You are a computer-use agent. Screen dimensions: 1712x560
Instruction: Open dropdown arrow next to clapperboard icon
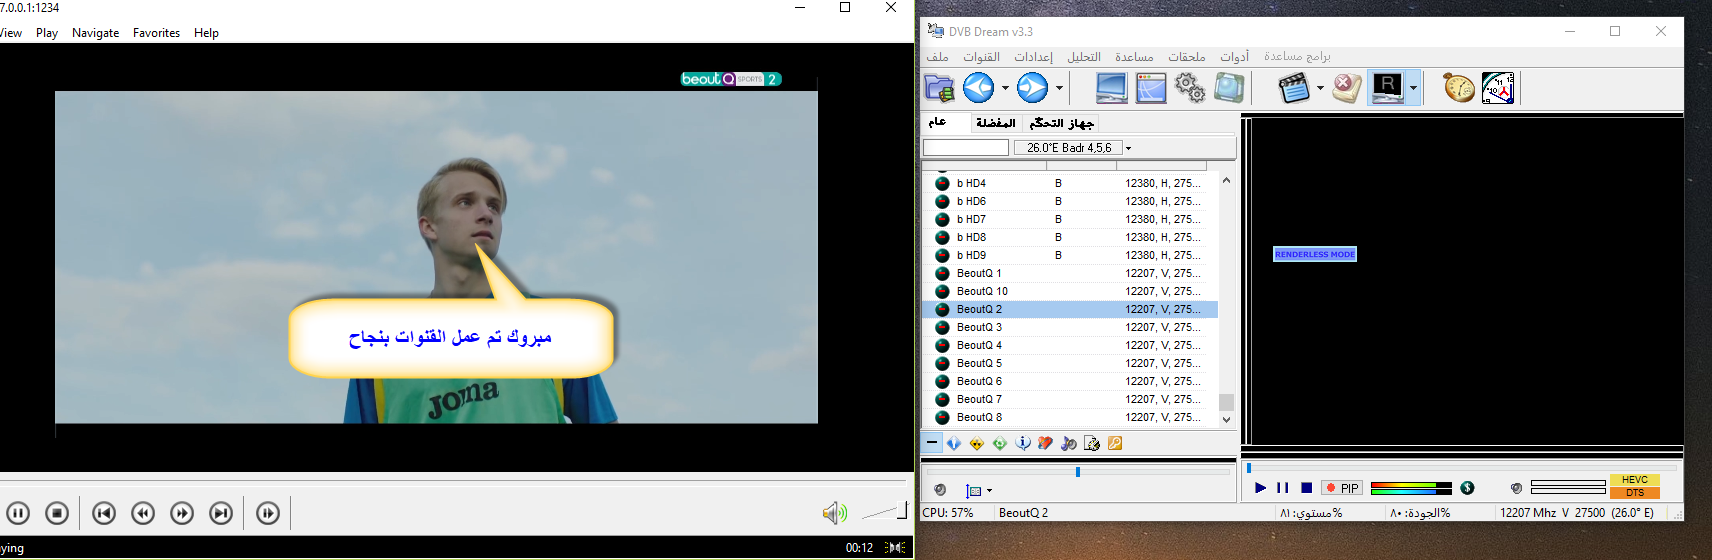coord(1320,89)
